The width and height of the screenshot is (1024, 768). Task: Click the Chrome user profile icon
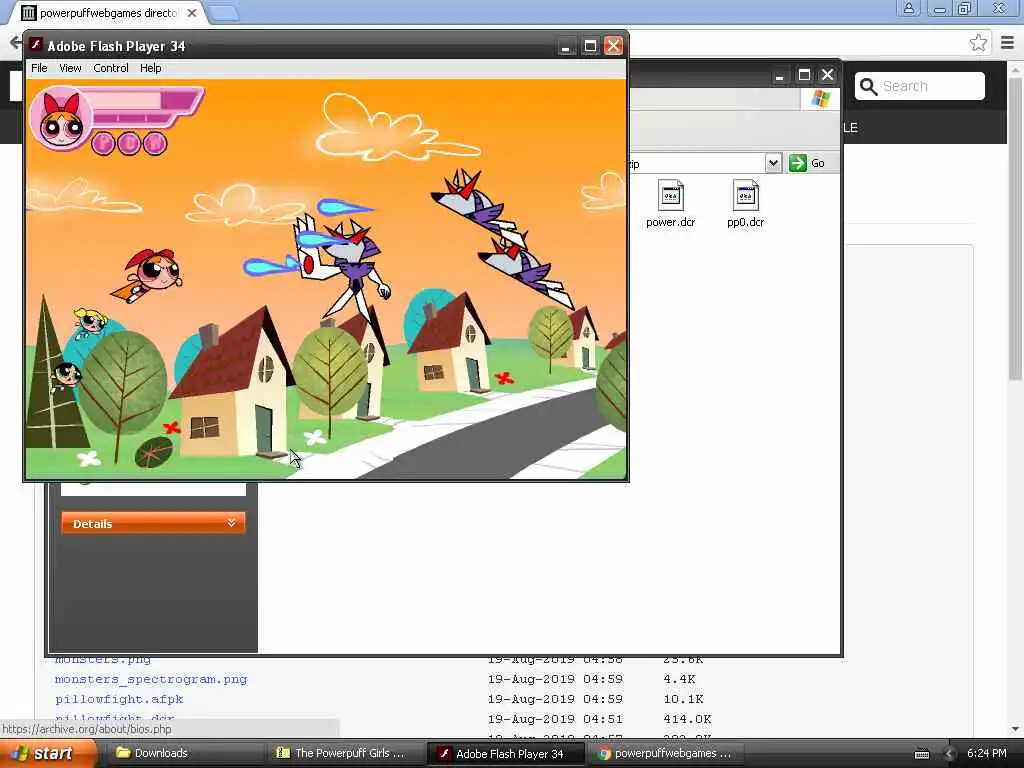point(908,8)
